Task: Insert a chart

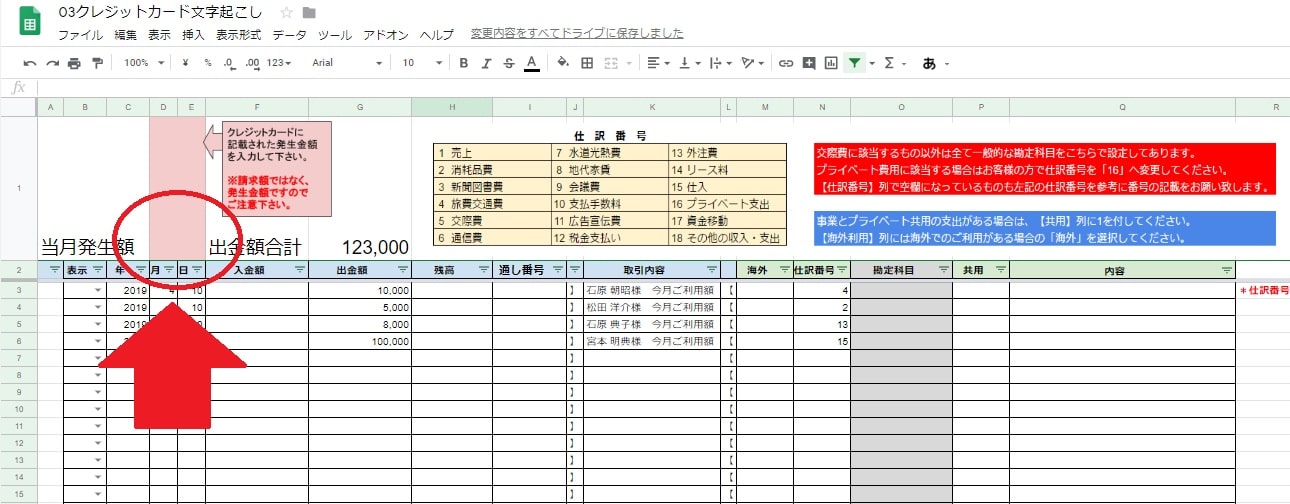Action: click(831, 63)
